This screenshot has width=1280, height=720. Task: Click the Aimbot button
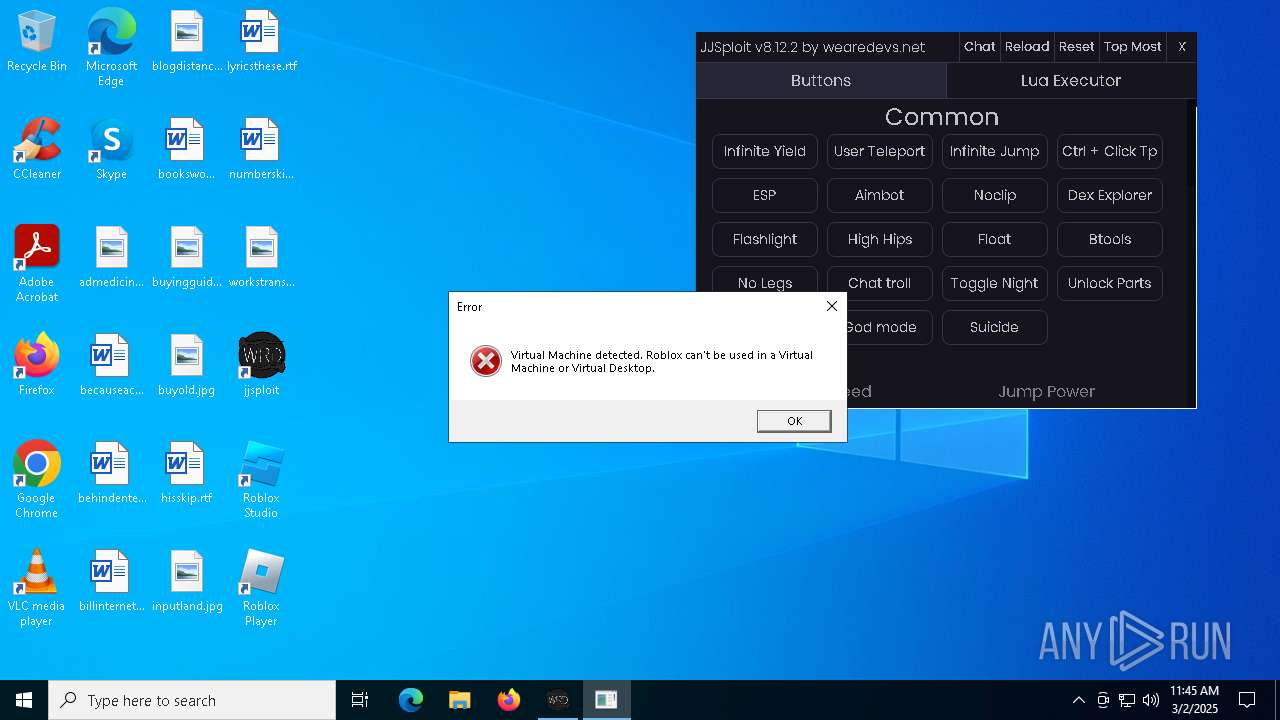(x=880, y=195)
